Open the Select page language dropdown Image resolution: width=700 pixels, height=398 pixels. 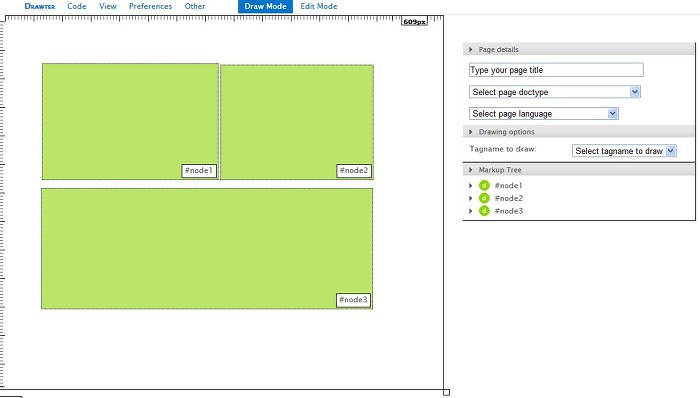[544, 114]
